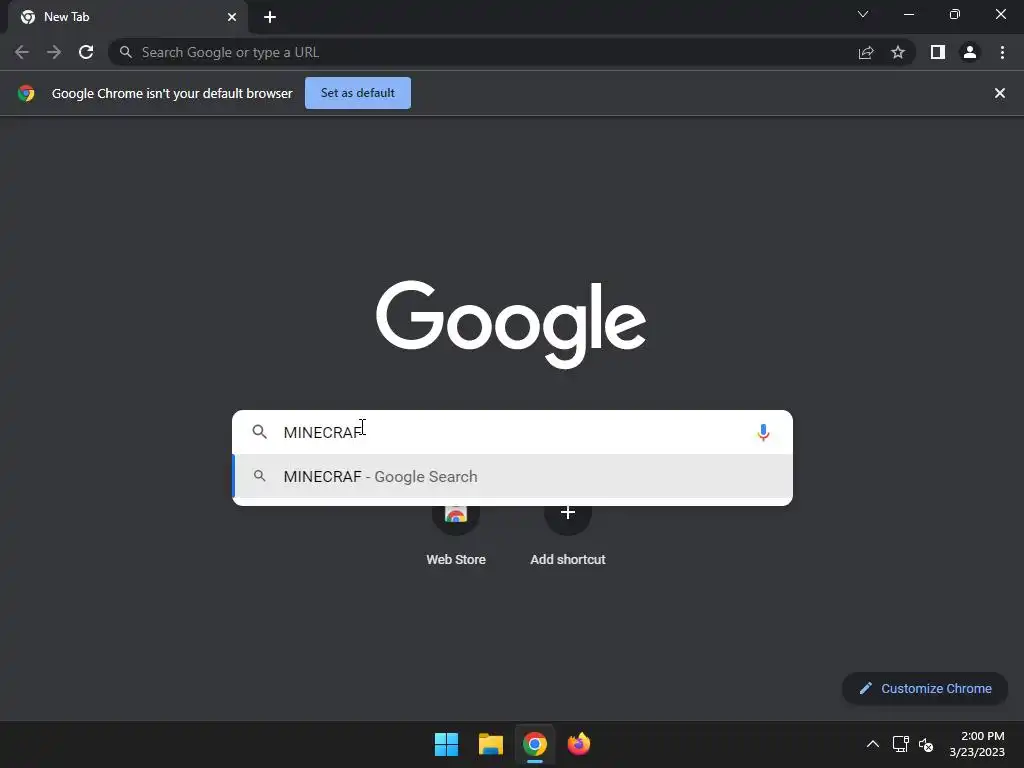1024x768 pixels.
Task: Open the profile avatar menu
Action: point(970,52)
